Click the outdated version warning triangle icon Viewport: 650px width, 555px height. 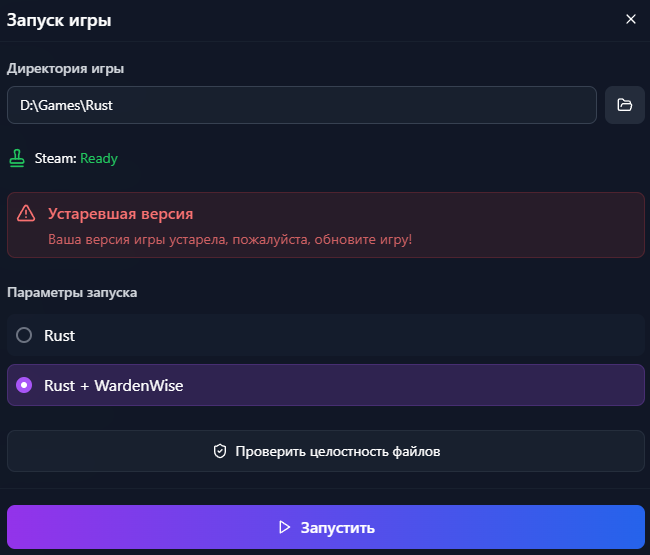[x=26, y=213]
